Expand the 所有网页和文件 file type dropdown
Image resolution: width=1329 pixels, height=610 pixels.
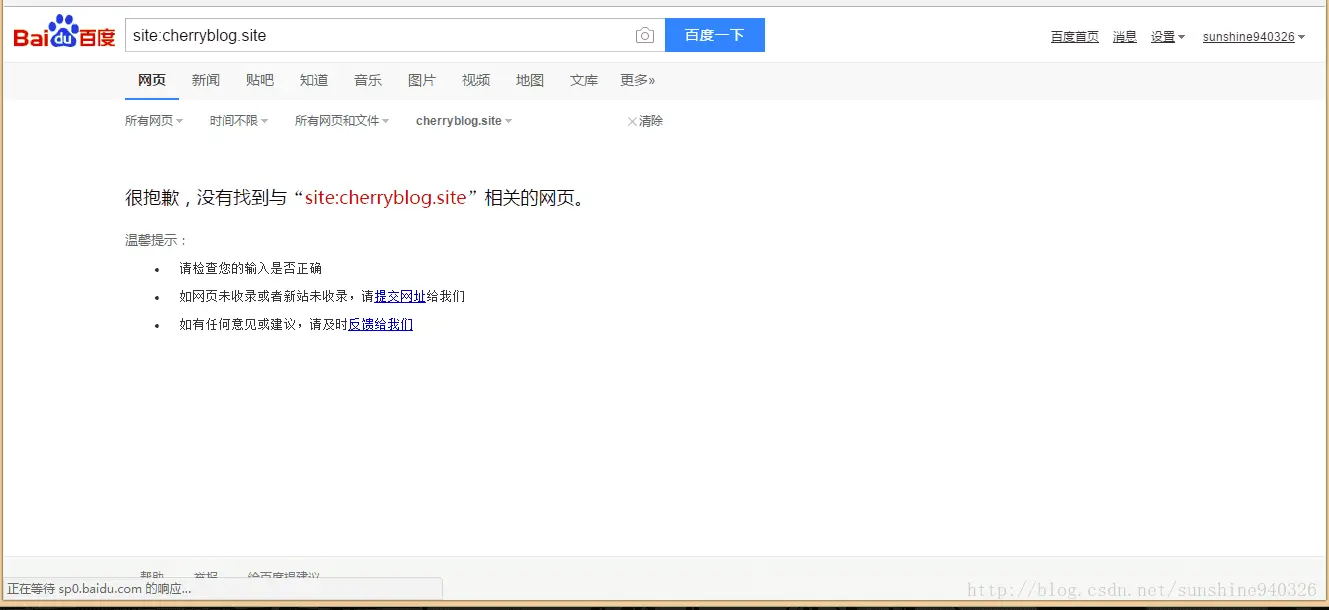pos(342,121)
